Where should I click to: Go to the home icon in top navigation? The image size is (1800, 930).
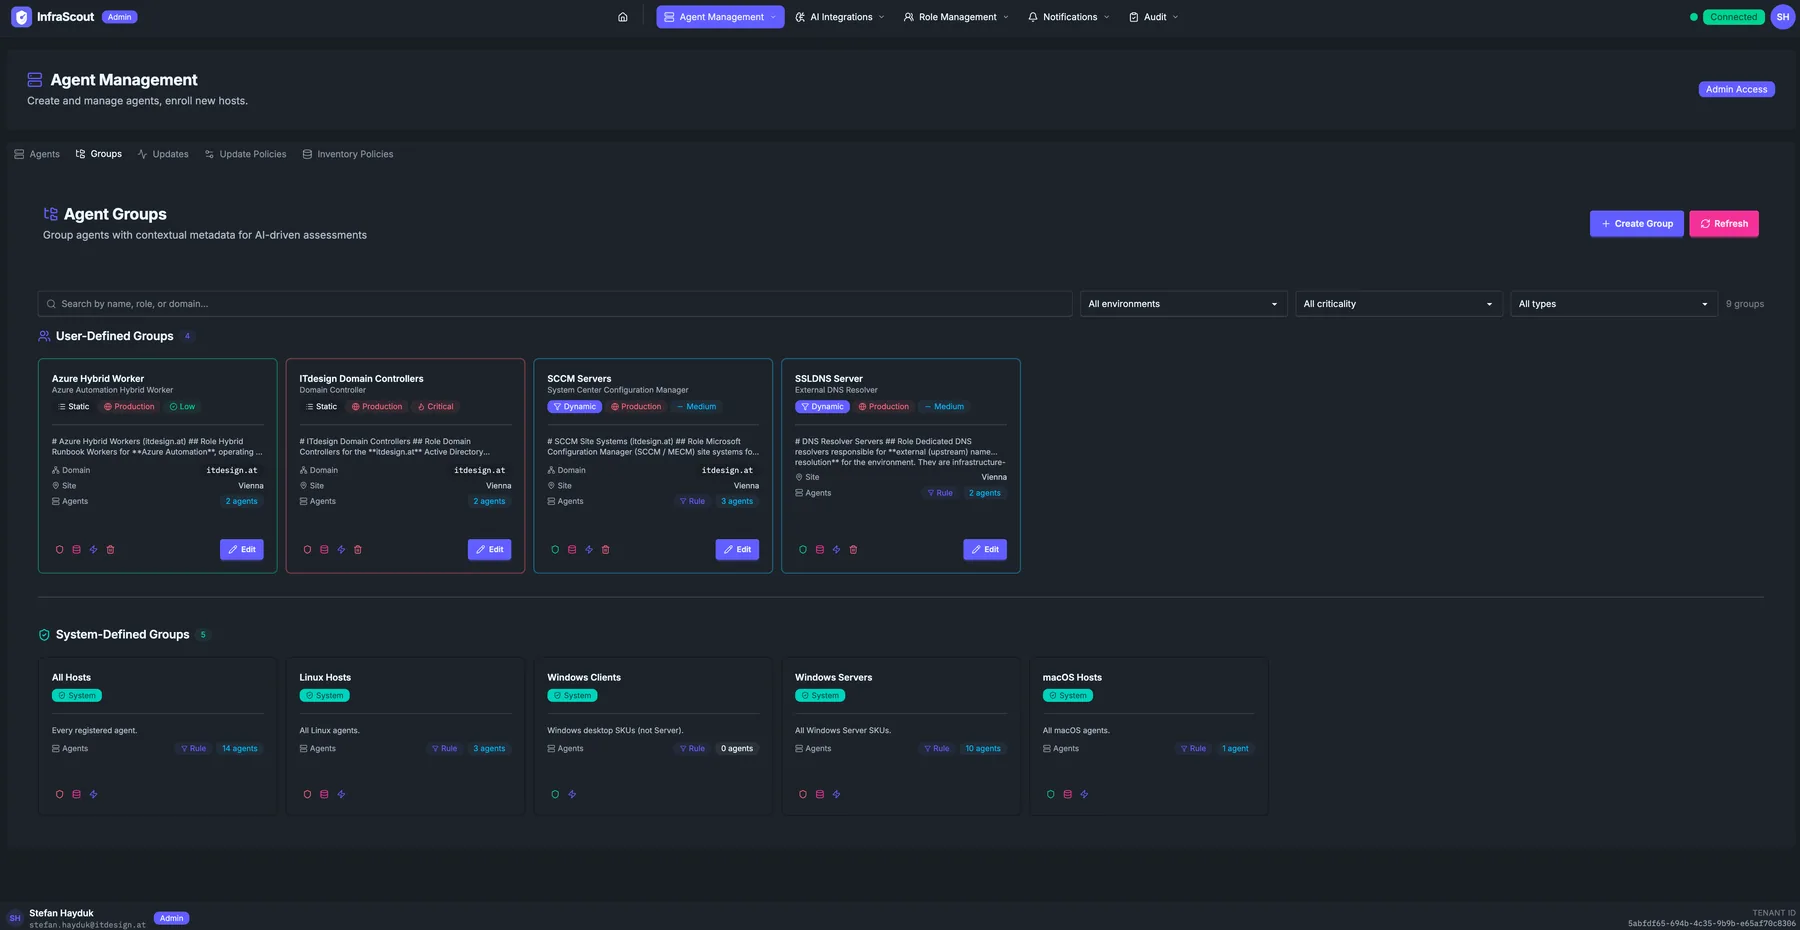click(623, 17)
